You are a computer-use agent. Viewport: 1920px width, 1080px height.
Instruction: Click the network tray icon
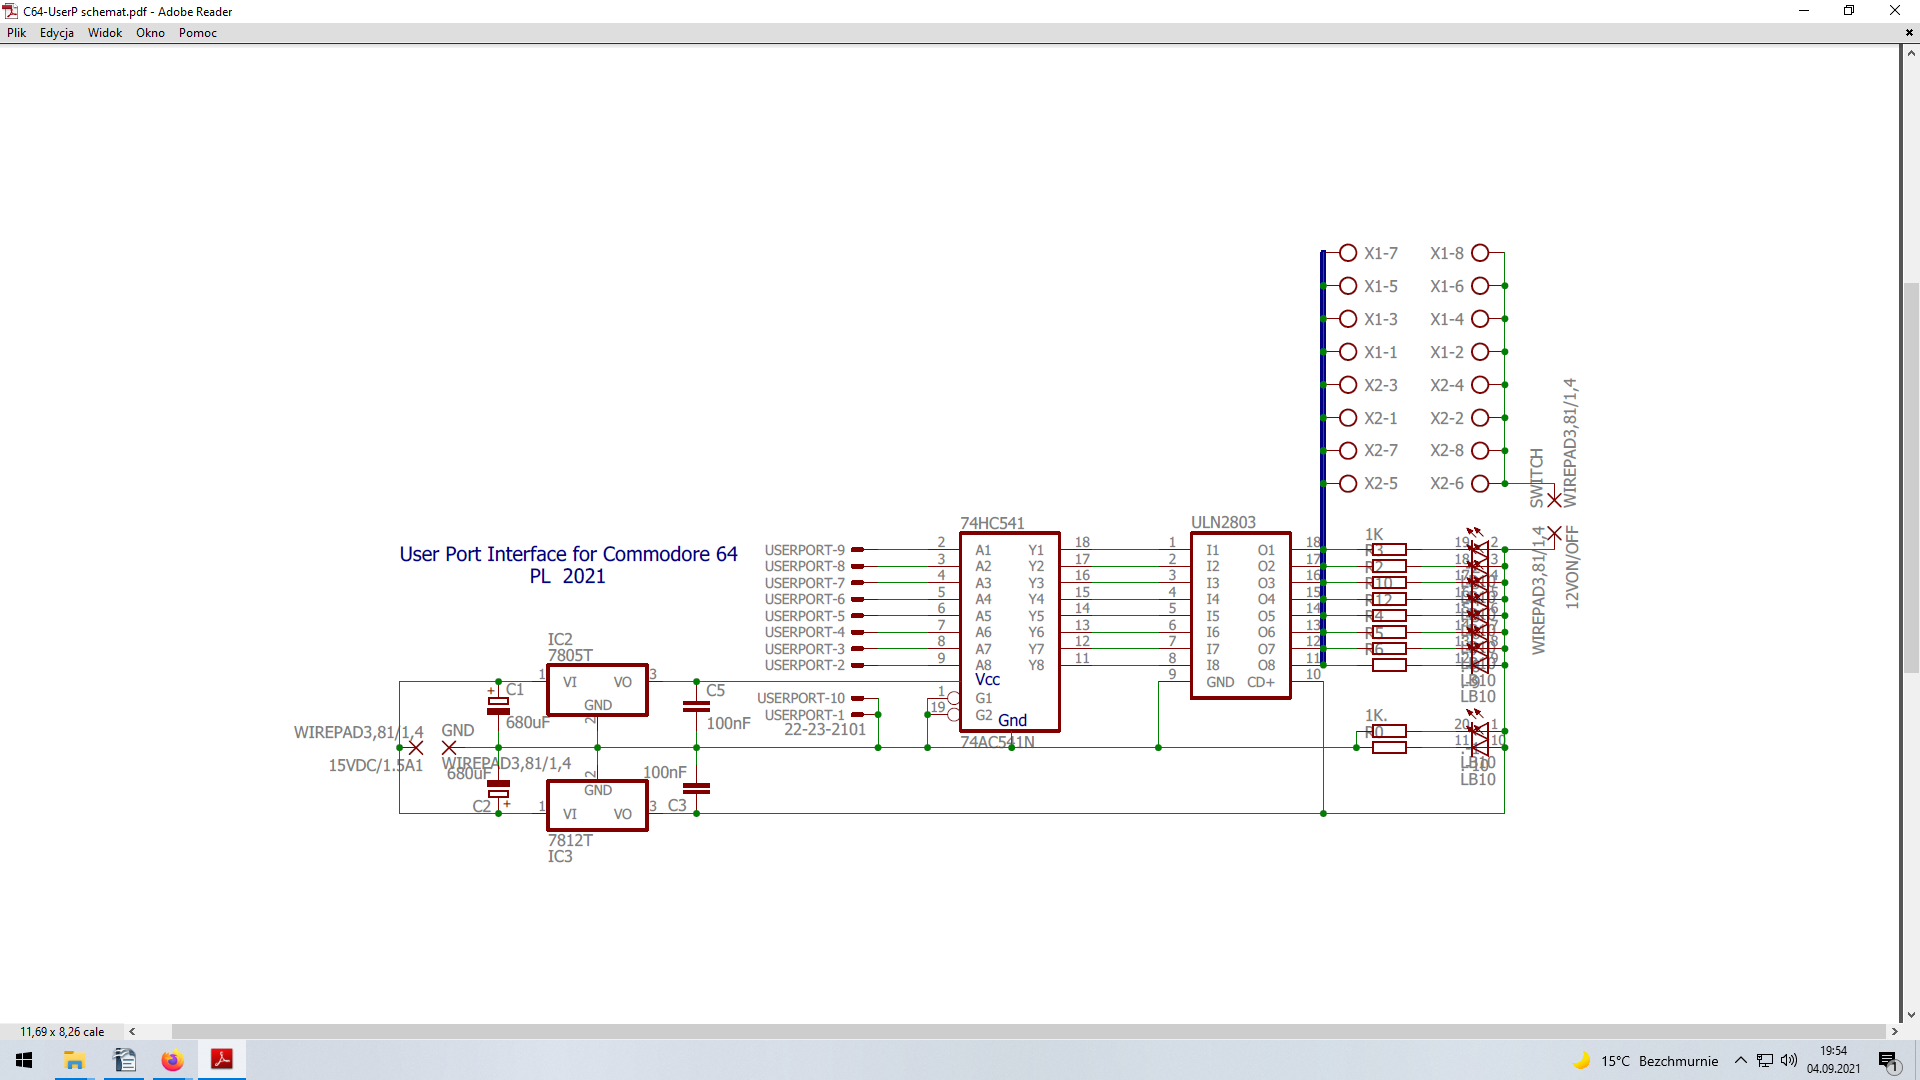[x=1765, y=1061]
